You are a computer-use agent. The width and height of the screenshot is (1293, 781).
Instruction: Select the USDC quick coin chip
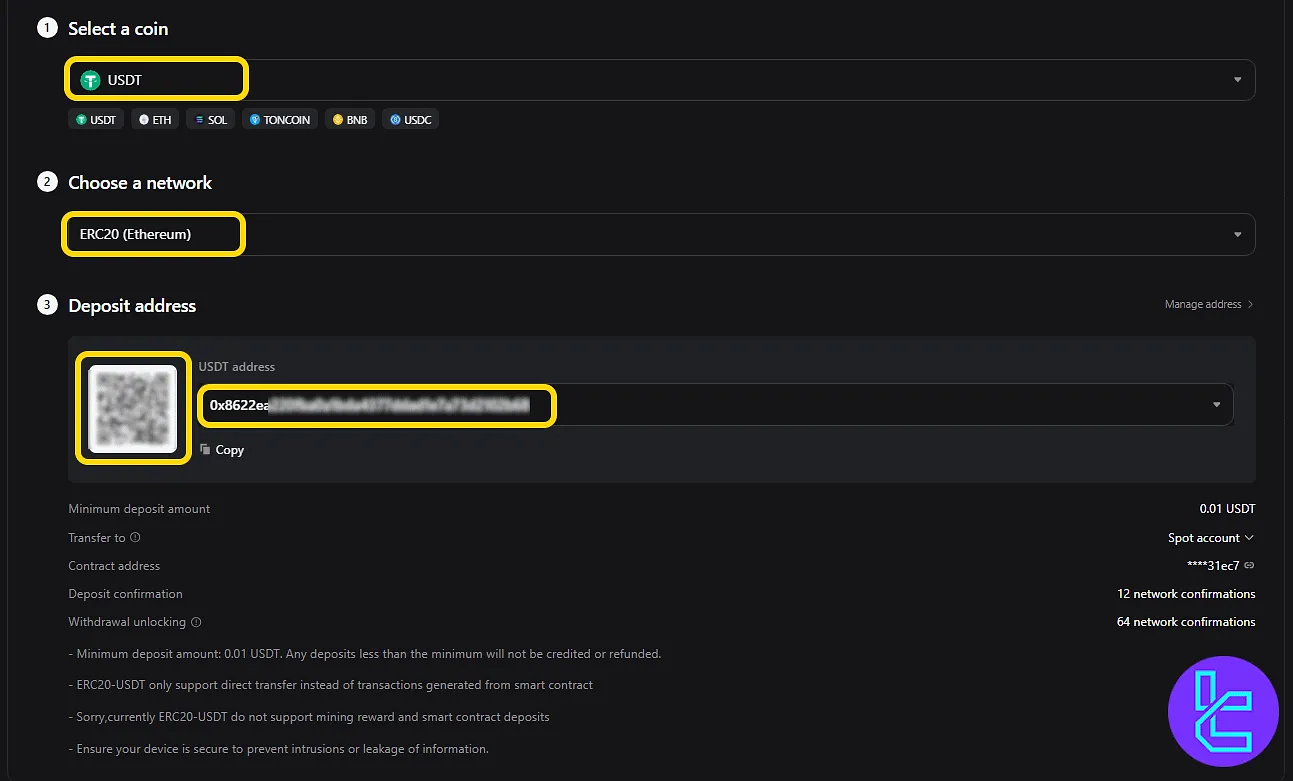coord(410,120)
